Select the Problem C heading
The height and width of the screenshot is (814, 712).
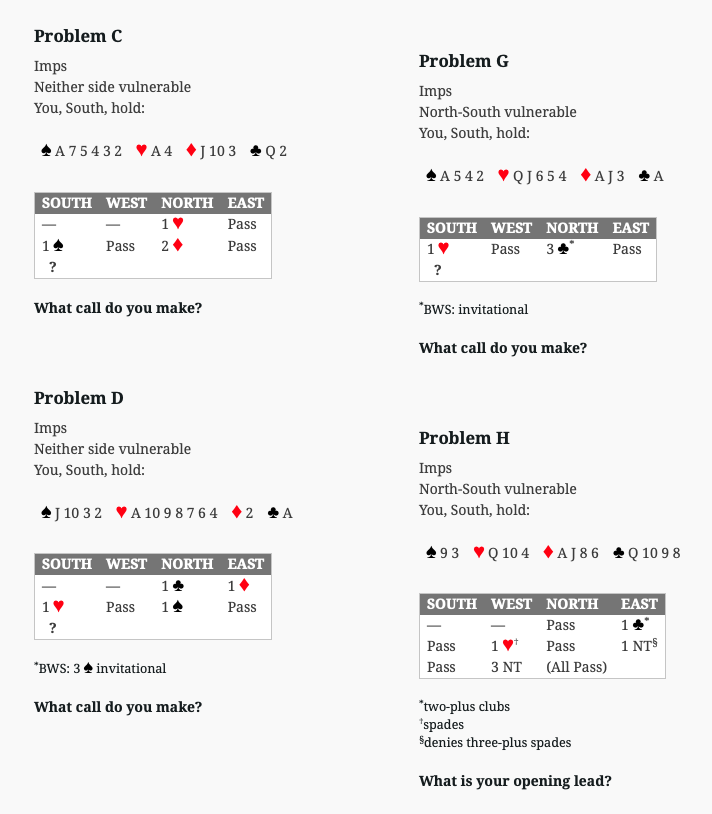[78, 36]
